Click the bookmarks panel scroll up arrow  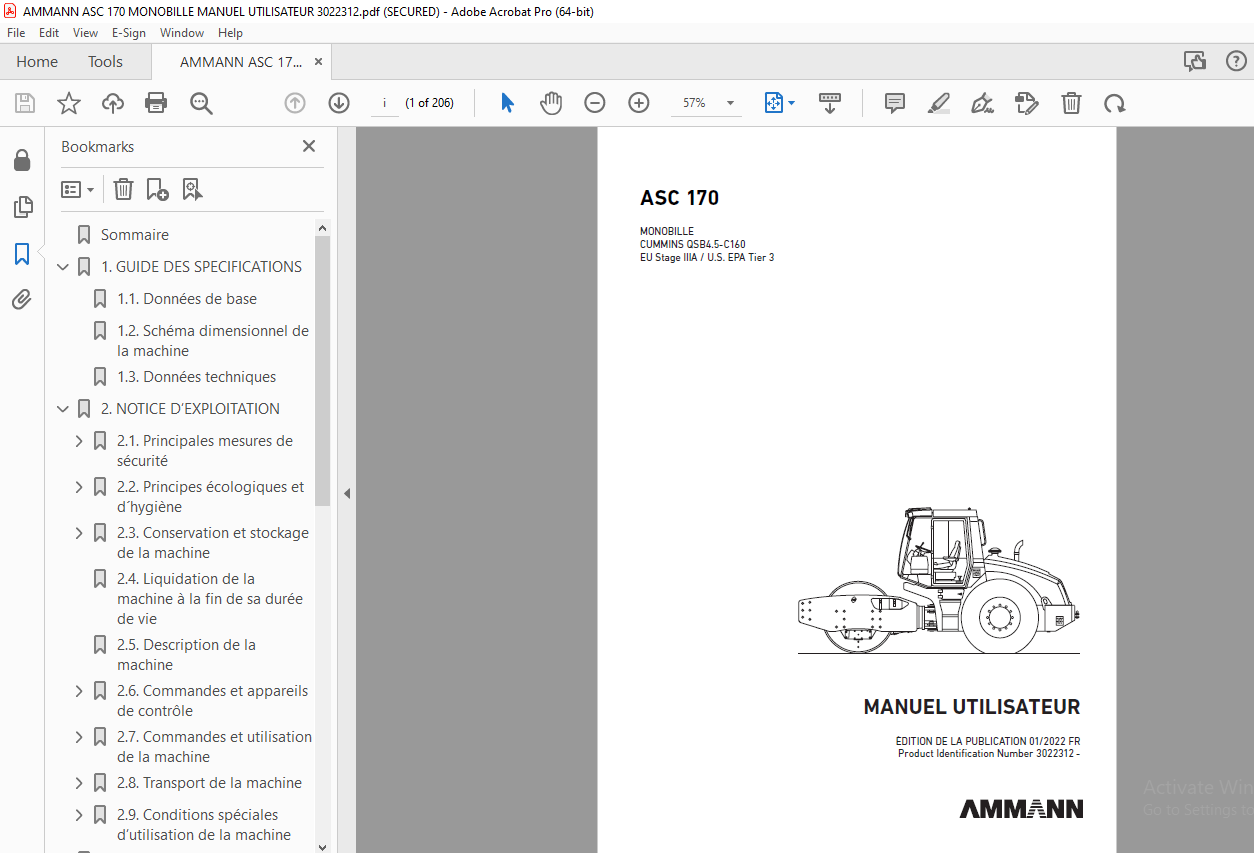(x=322, y=228)
